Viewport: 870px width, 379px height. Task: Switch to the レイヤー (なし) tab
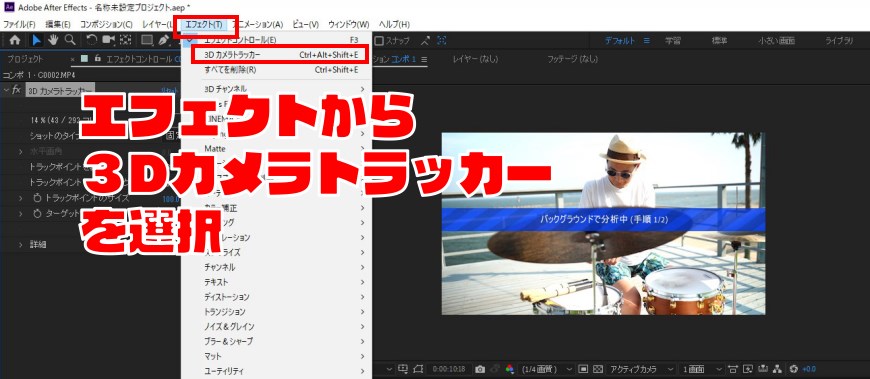[x=475, y=59]
